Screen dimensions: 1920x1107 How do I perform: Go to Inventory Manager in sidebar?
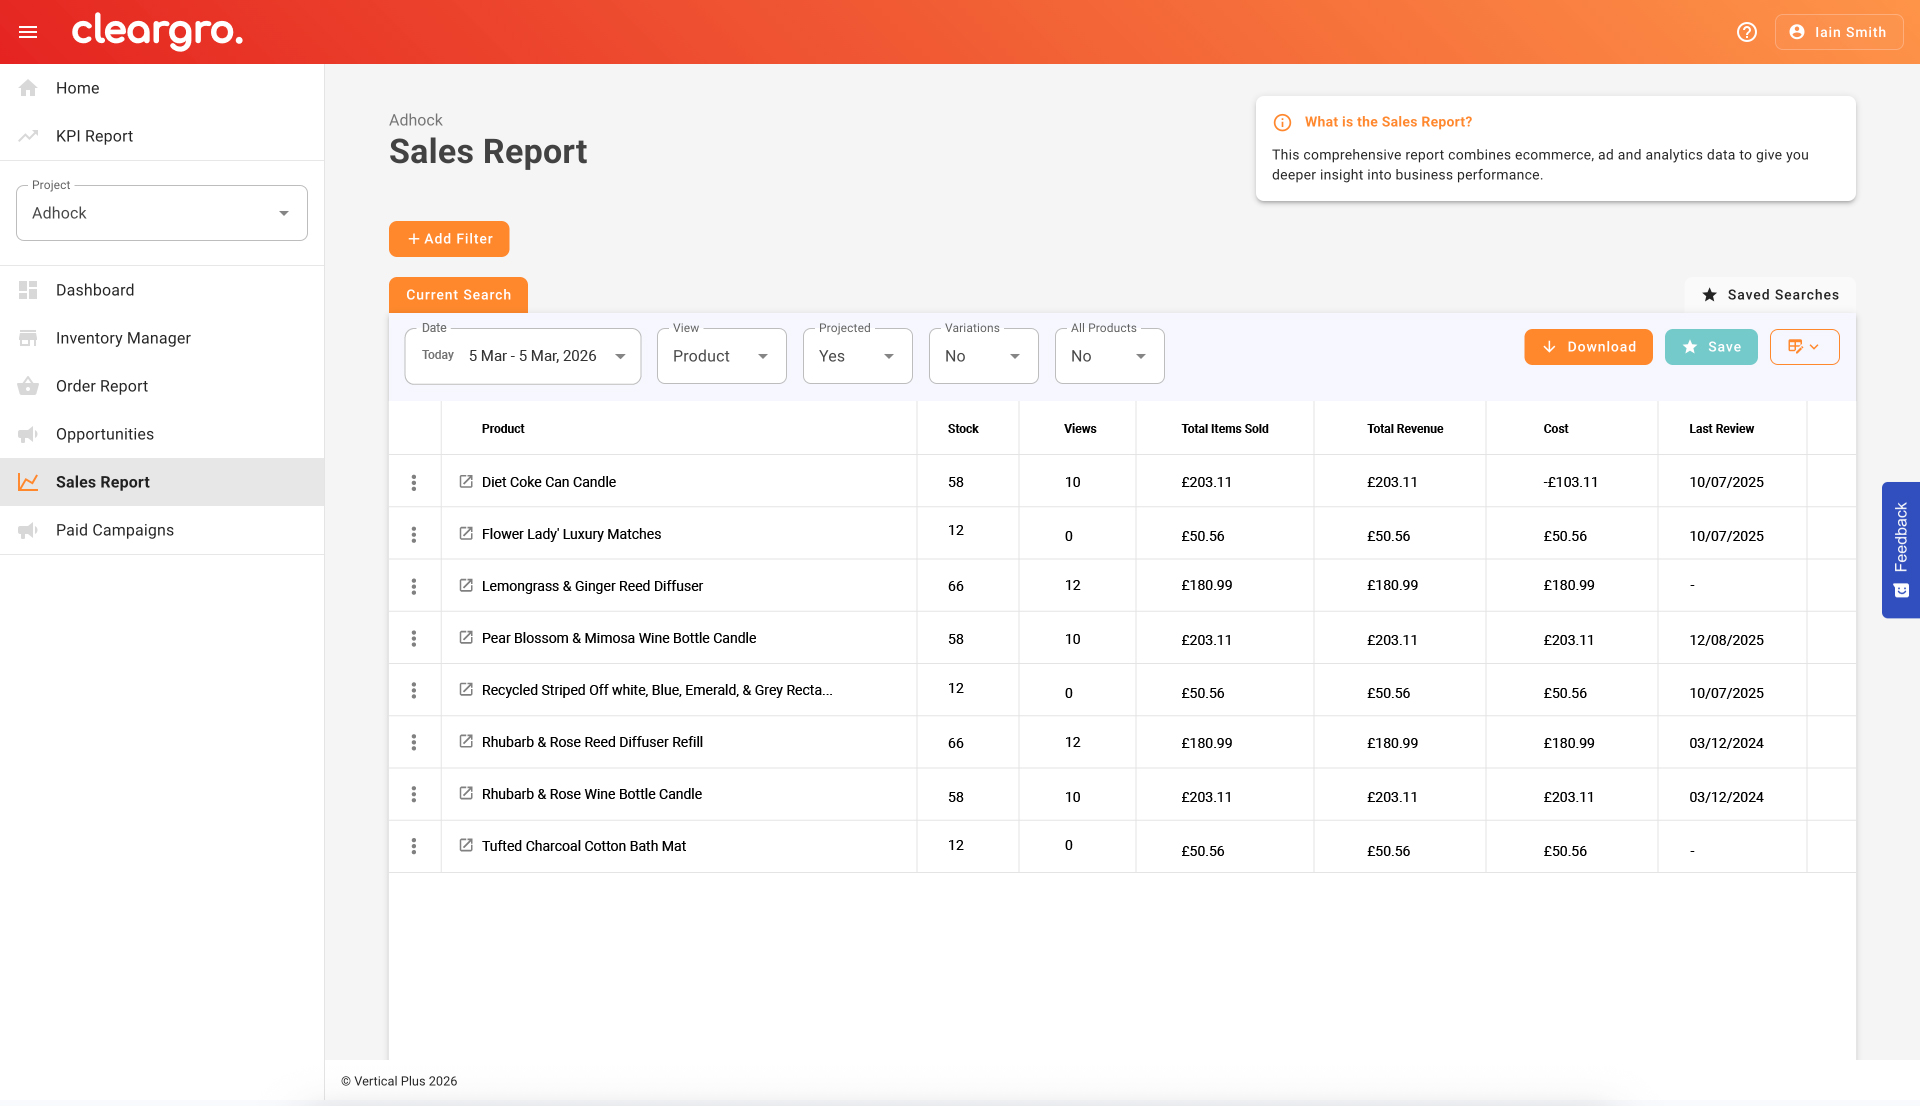click(123, 338)
